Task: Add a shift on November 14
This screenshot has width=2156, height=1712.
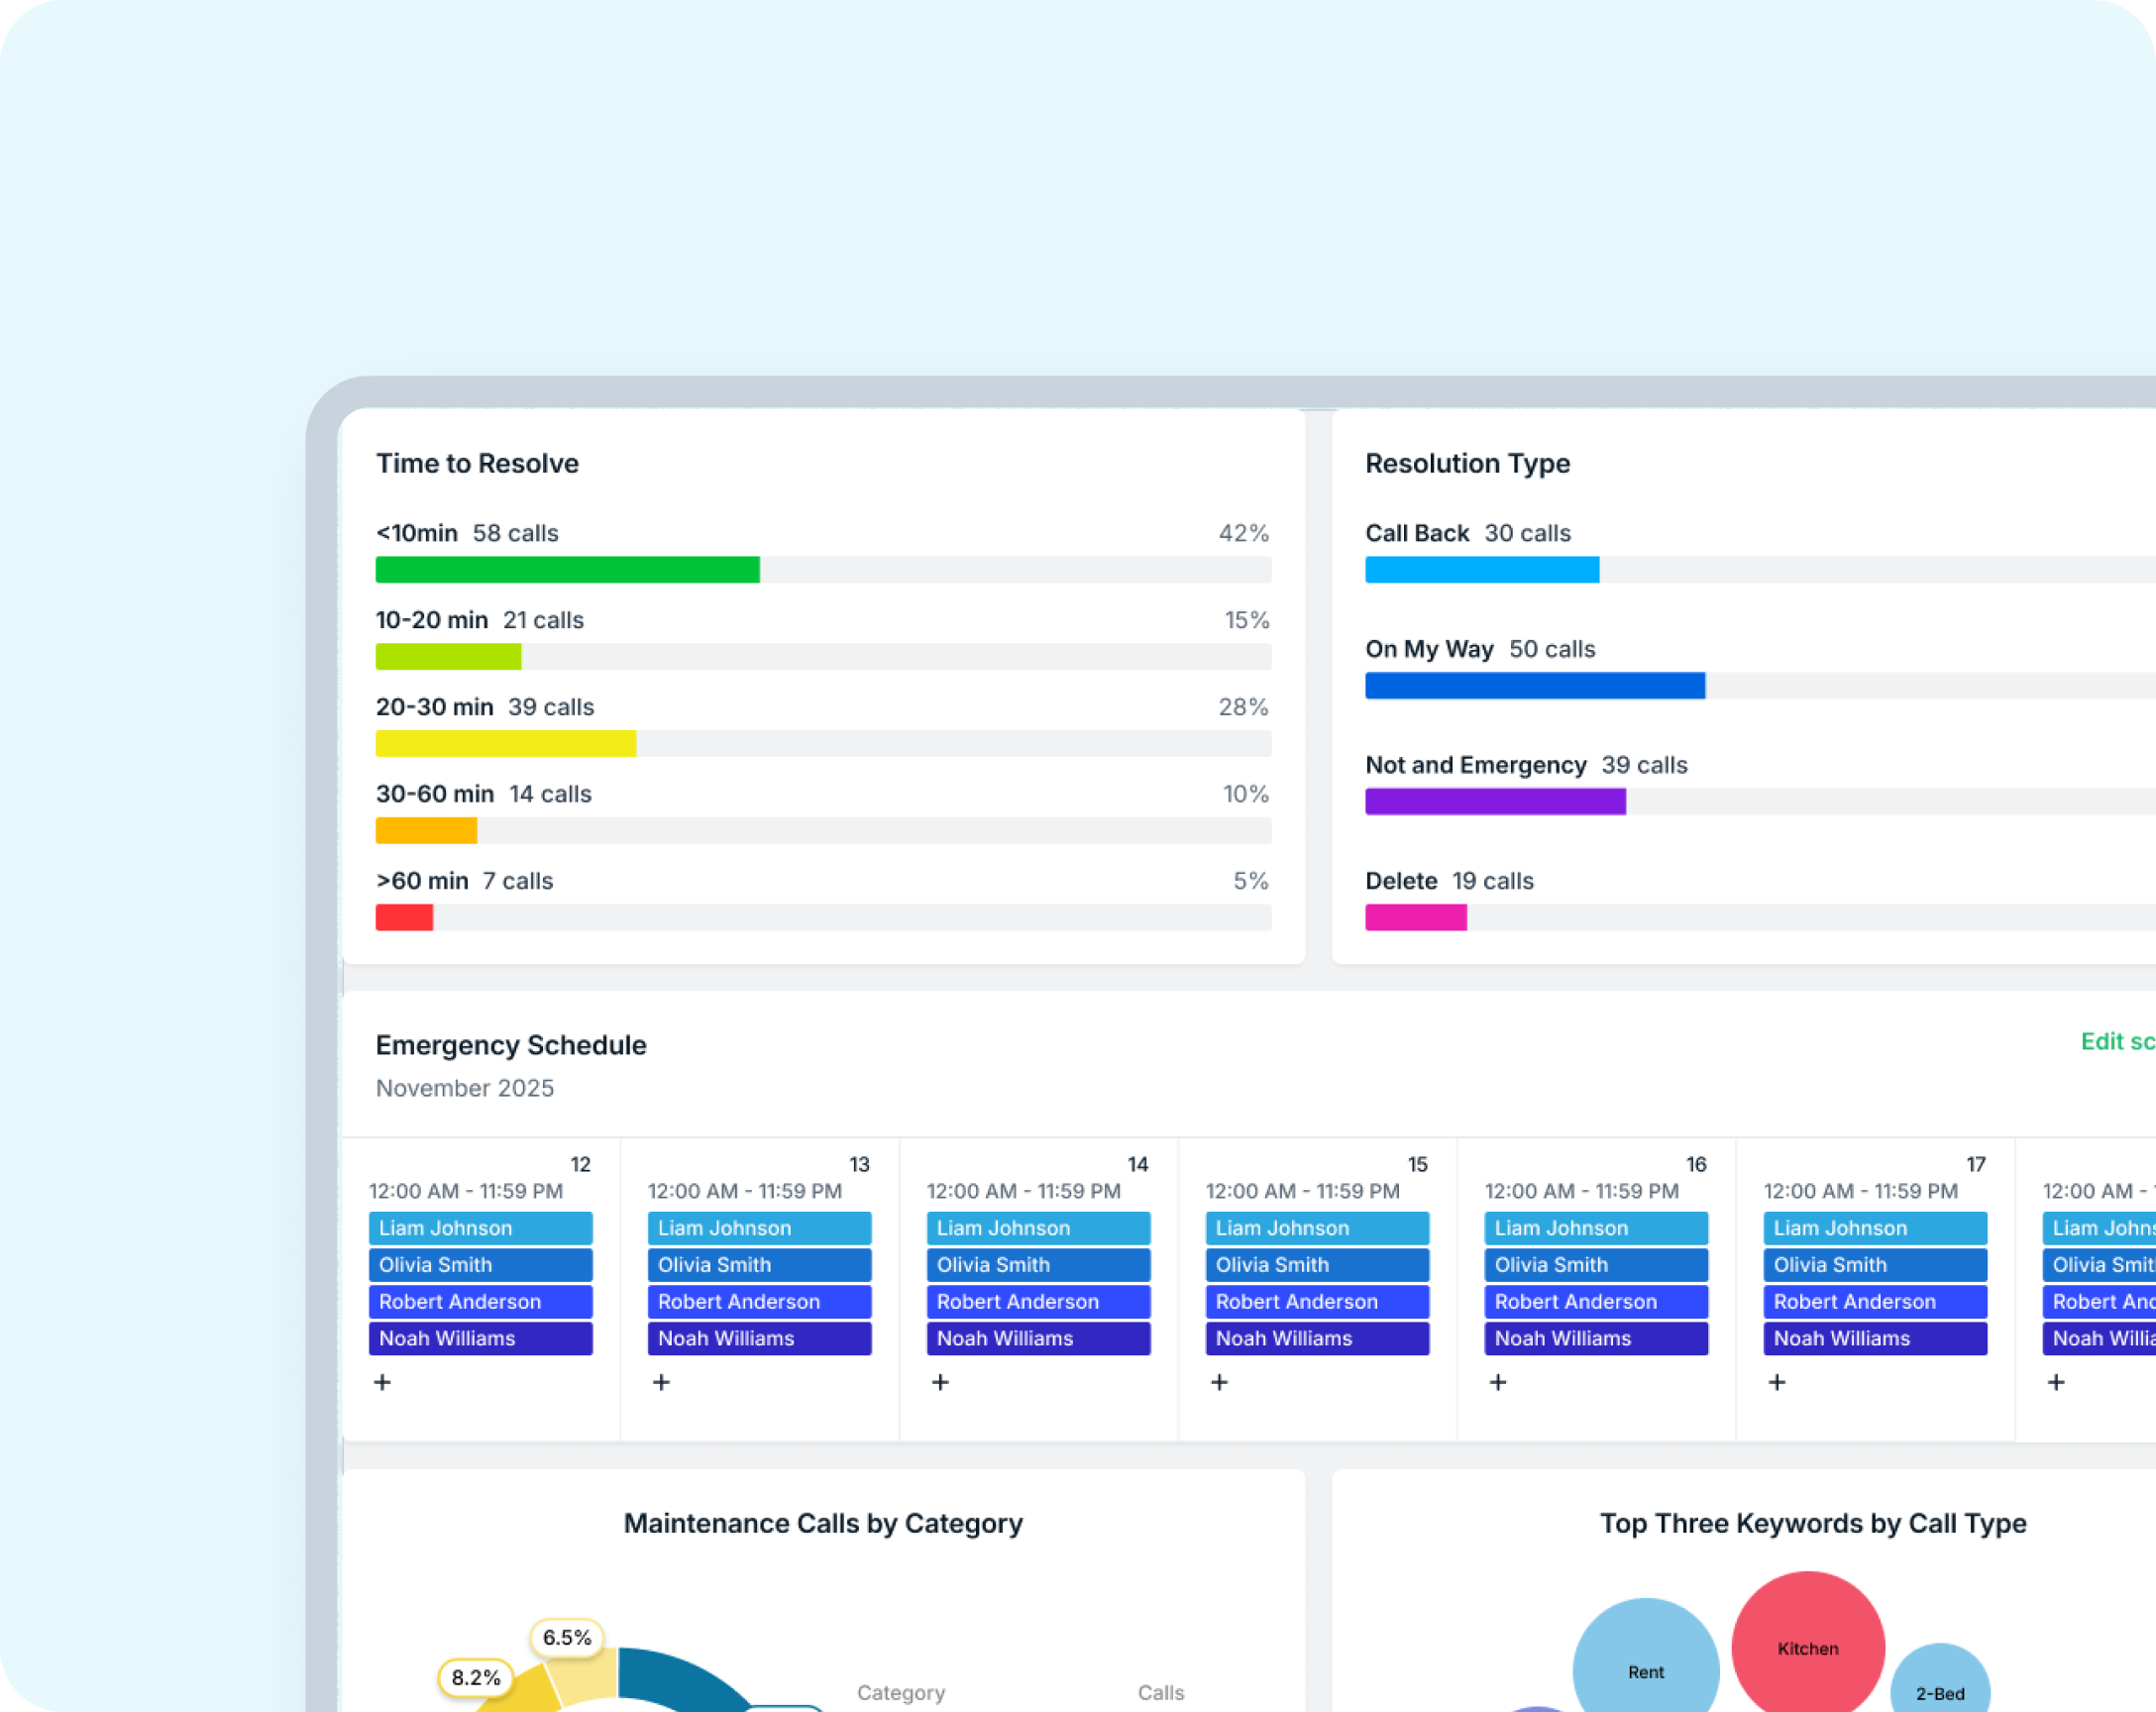Action: (940, 1382)
